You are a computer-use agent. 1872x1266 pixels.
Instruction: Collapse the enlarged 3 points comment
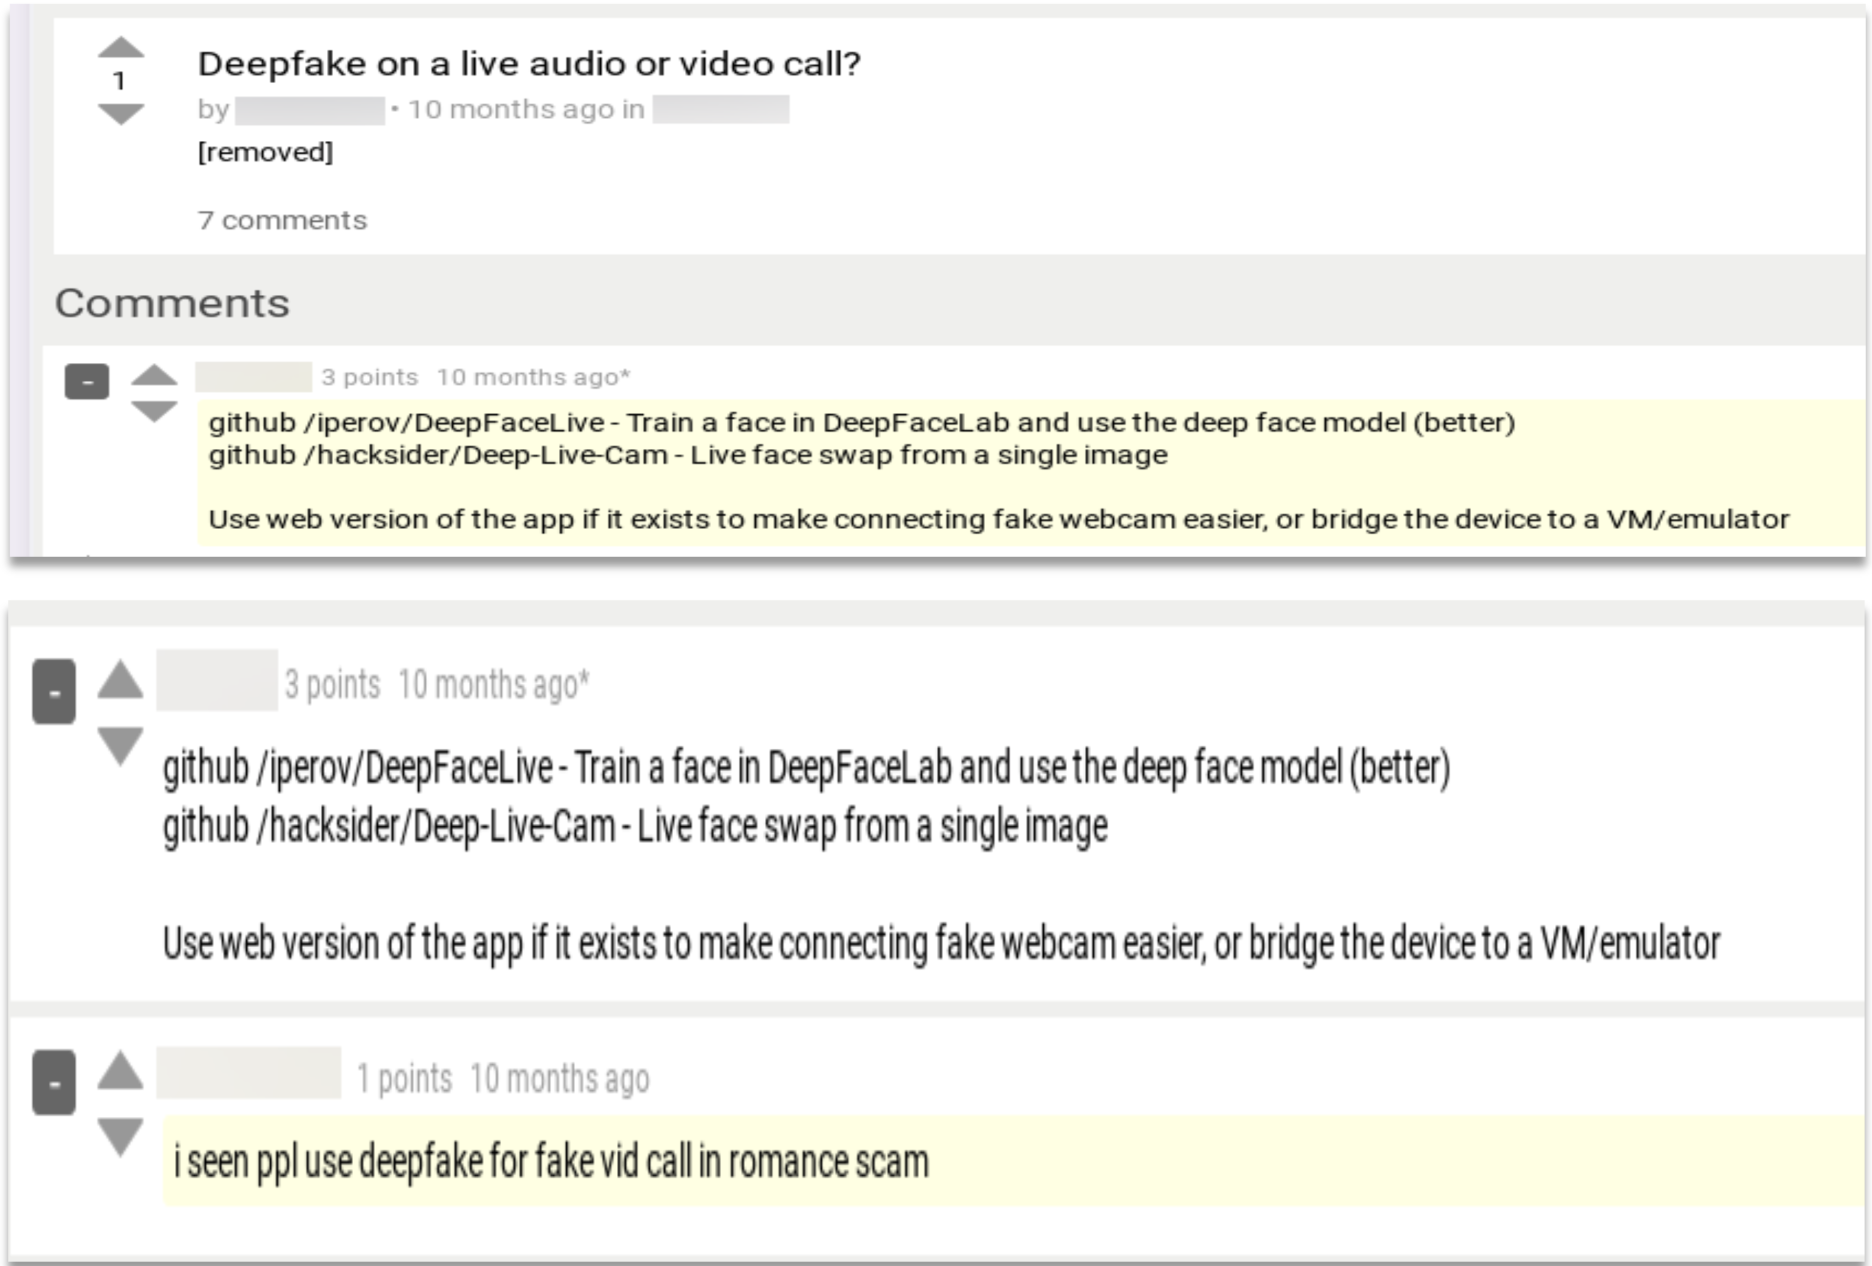pyautogui.click(x=54, y=691)
